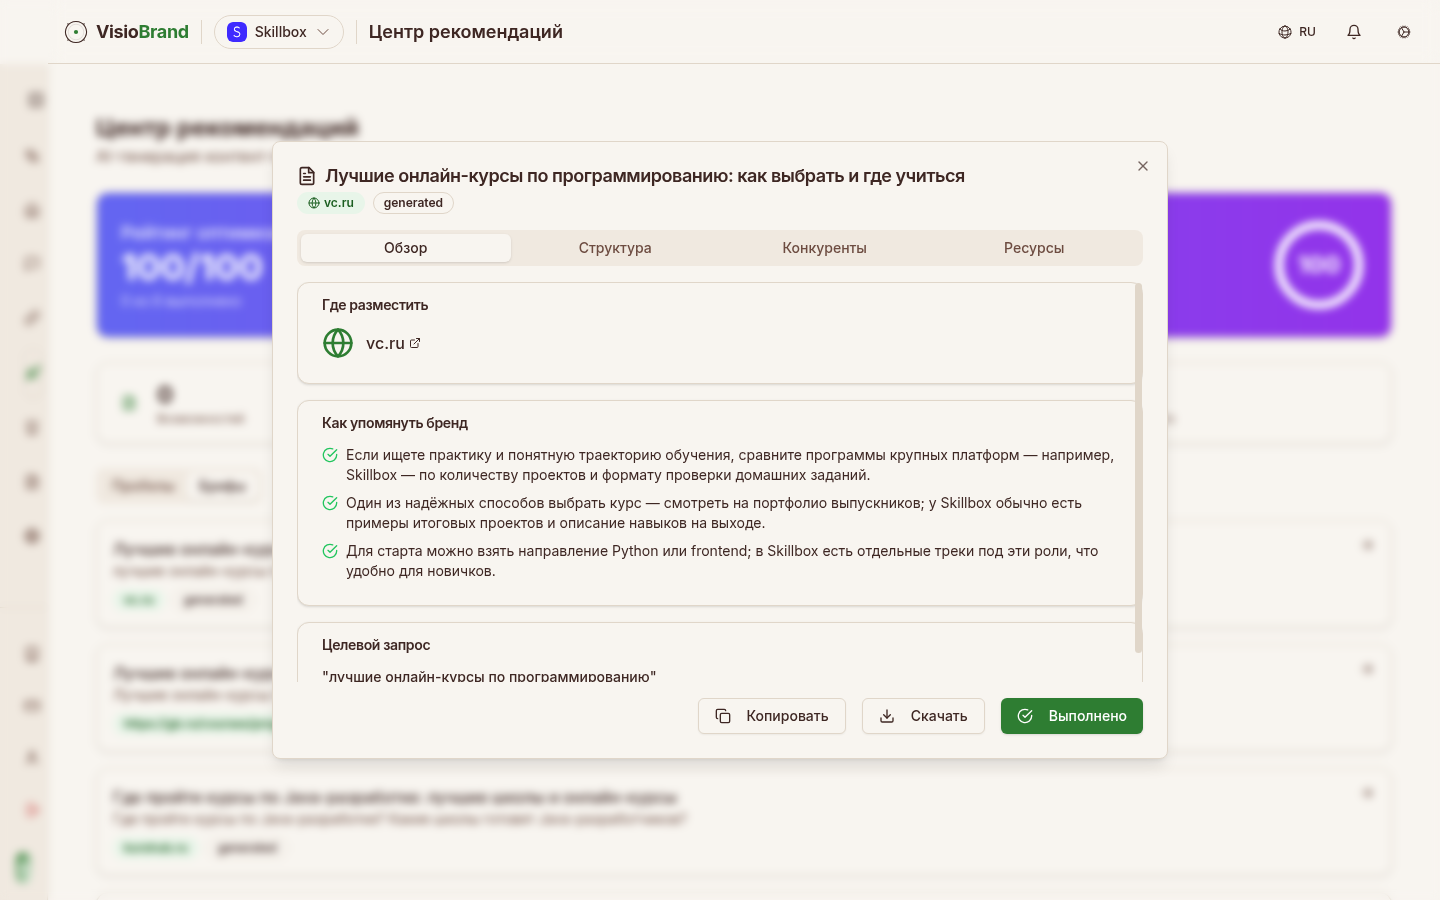The width and height of the screenshot is (1440, 900).
Task: Open the notifications bell icon
Action: click(1354, 32)
